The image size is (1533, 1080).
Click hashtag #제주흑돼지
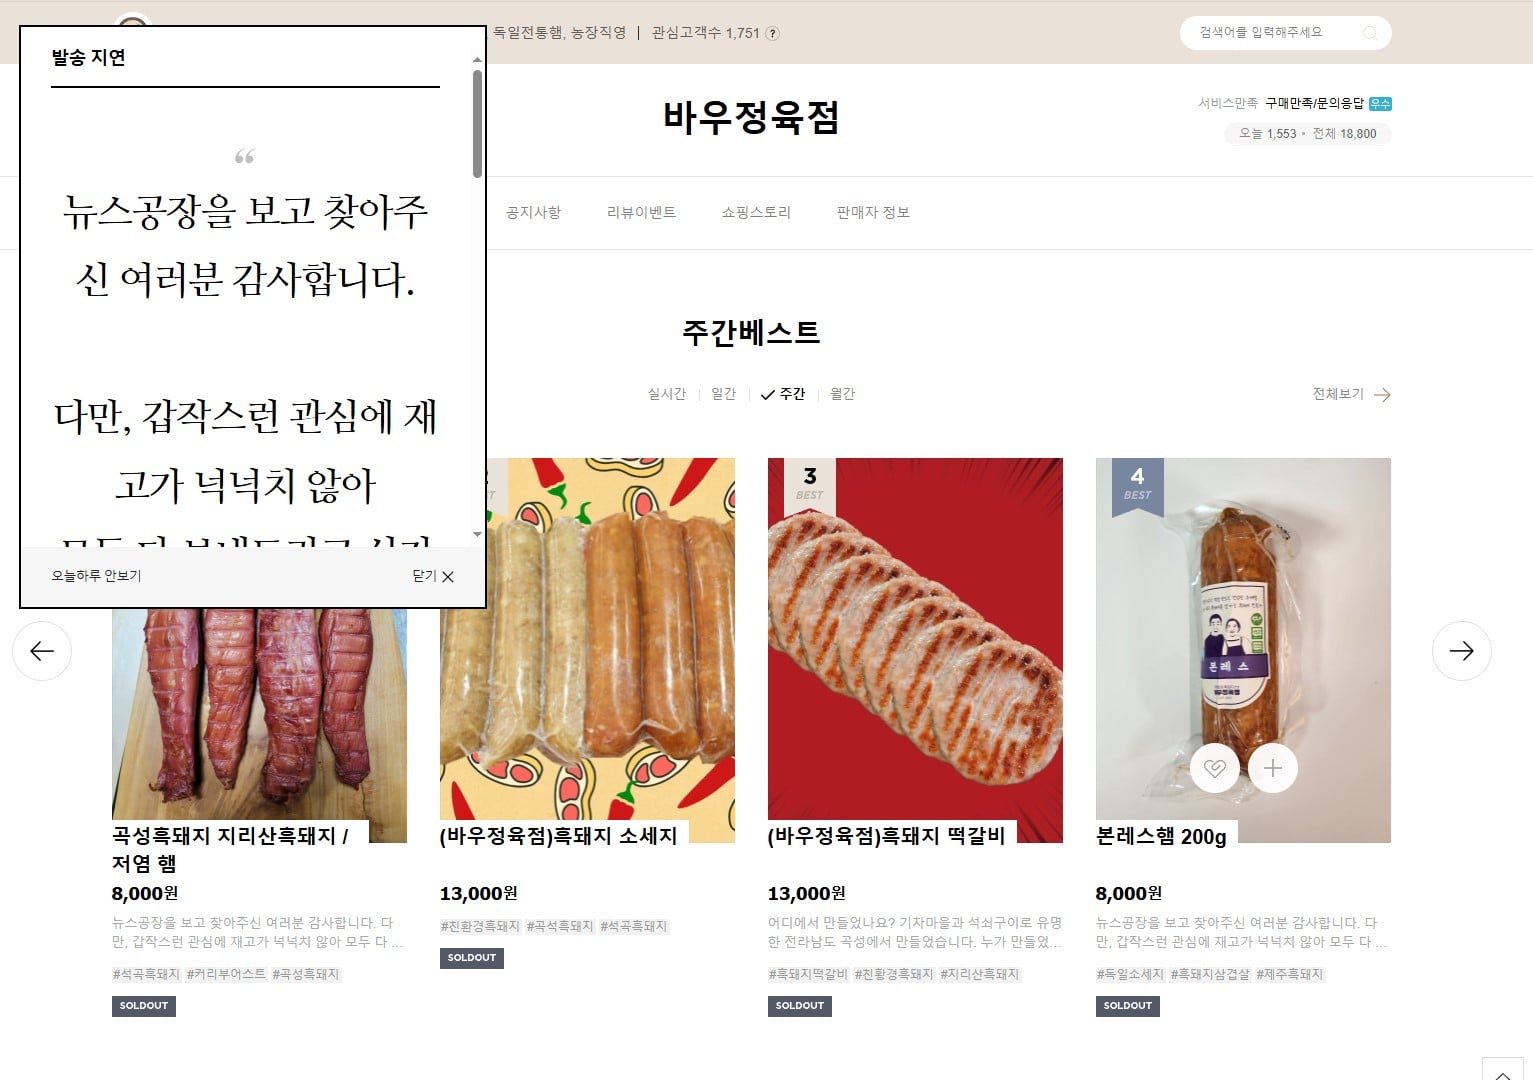[x=1290, y=974]
